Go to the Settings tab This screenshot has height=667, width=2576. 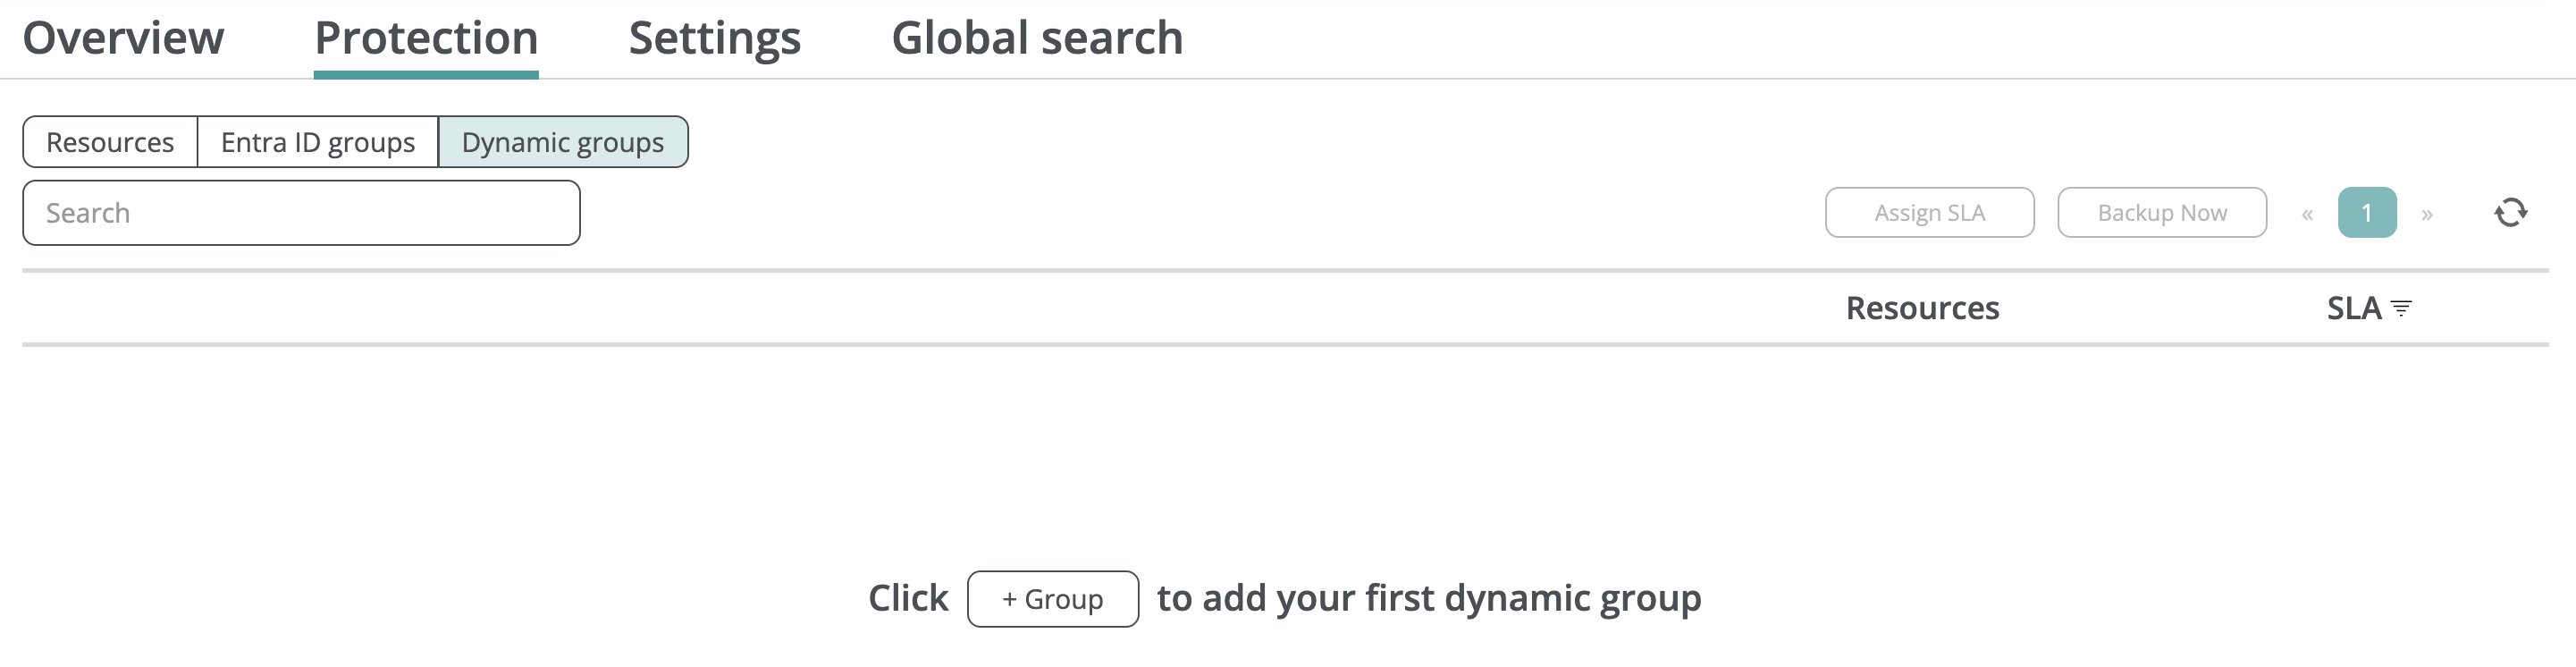[714, 38]
